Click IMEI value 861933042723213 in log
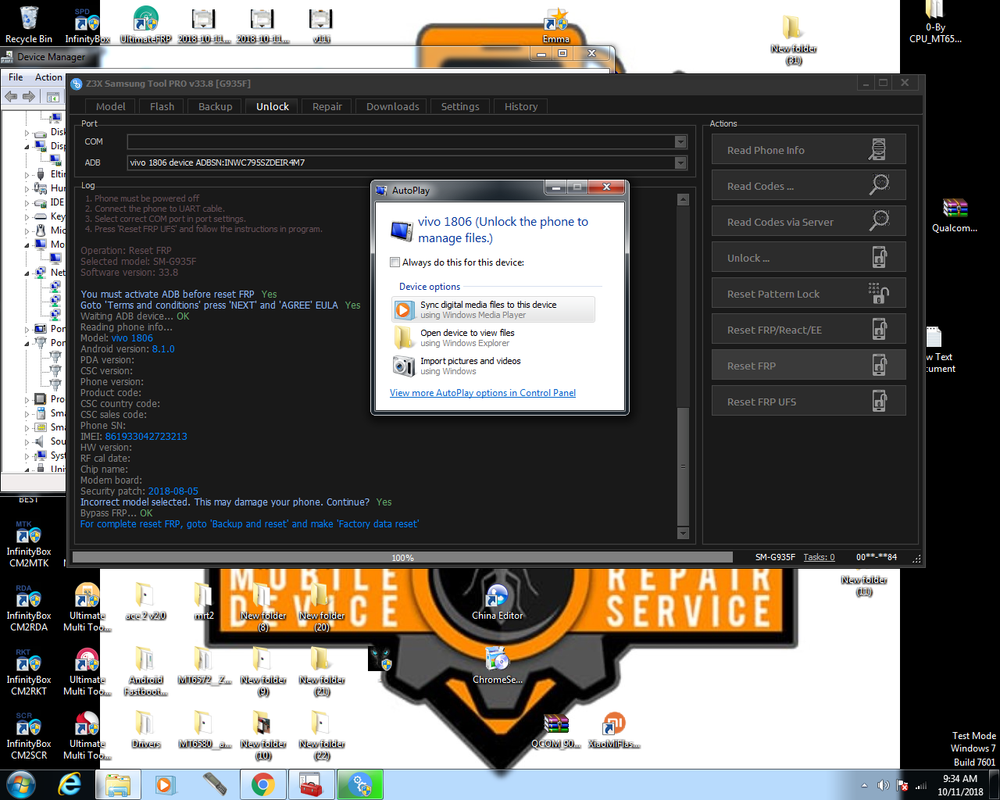Image resolution: width=1000 pixels, height=800 pixels. pos(146,436)
